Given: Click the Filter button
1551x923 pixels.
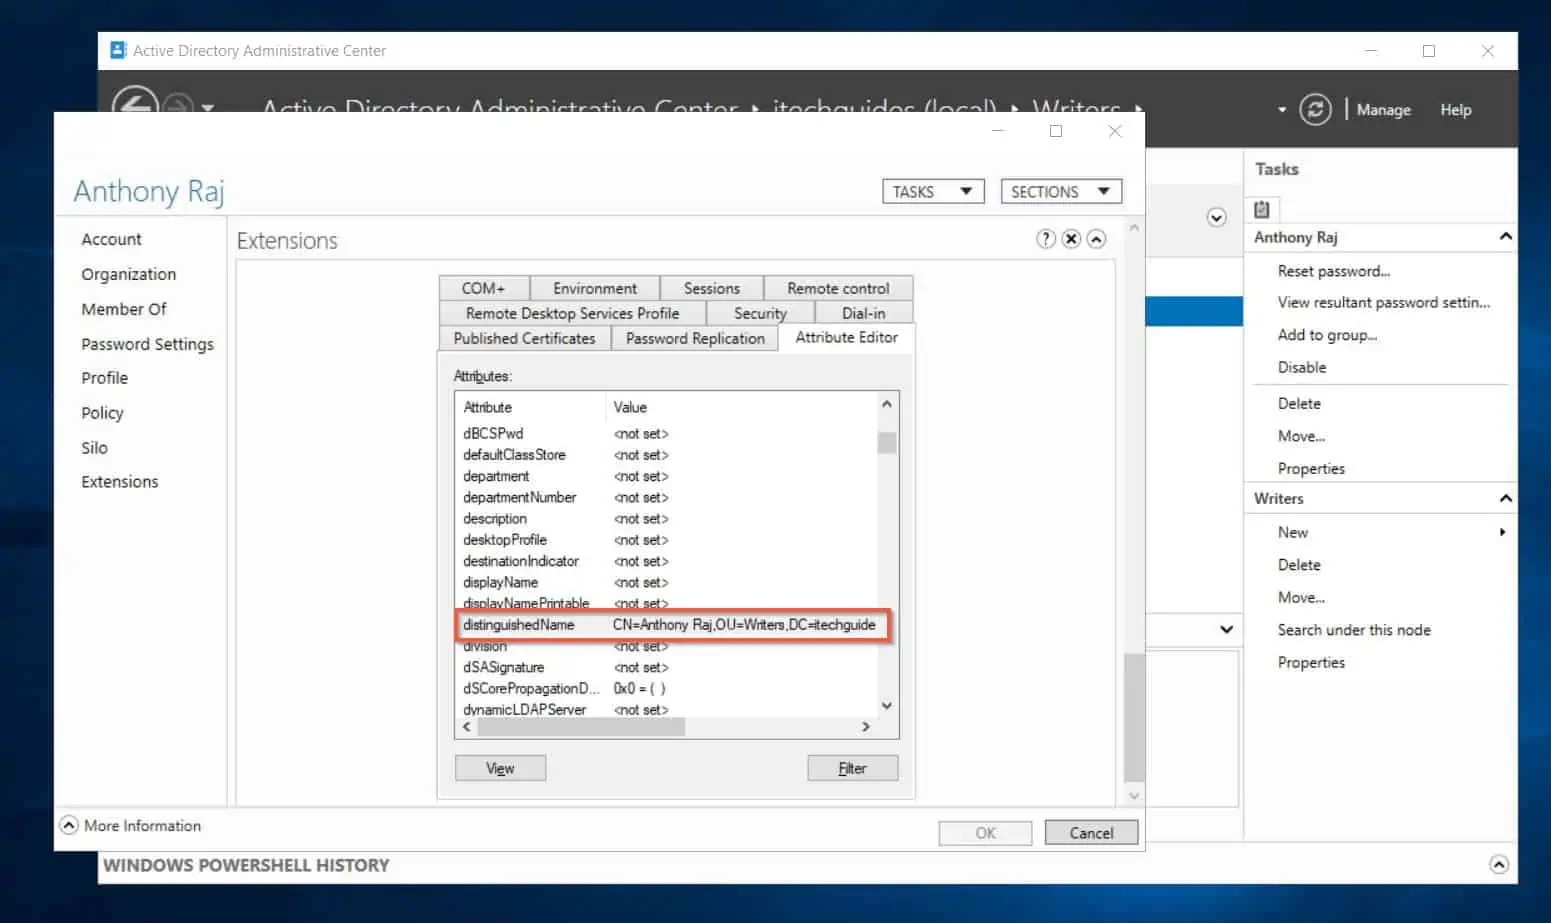Looking at the screenshot, I should pyautogui.click(x=852, y=768).
